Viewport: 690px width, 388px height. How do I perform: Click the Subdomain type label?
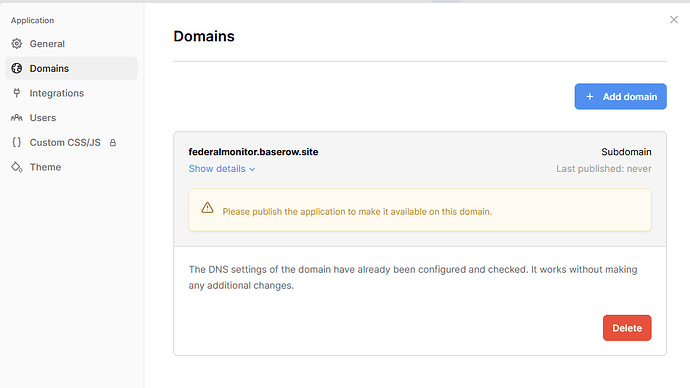[626, 152]
